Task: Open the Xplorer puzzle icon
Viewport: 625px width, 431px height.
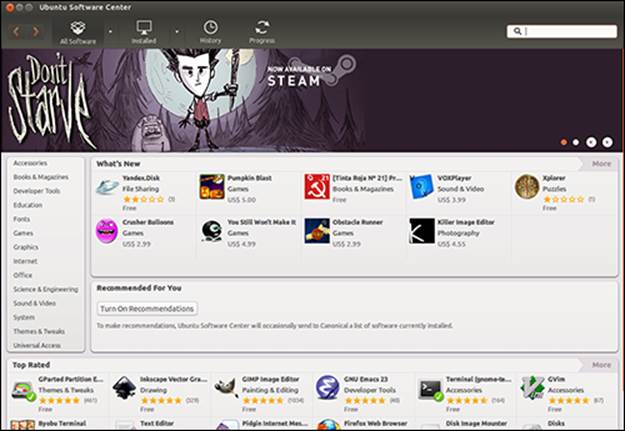Action: tap(527, 187)
